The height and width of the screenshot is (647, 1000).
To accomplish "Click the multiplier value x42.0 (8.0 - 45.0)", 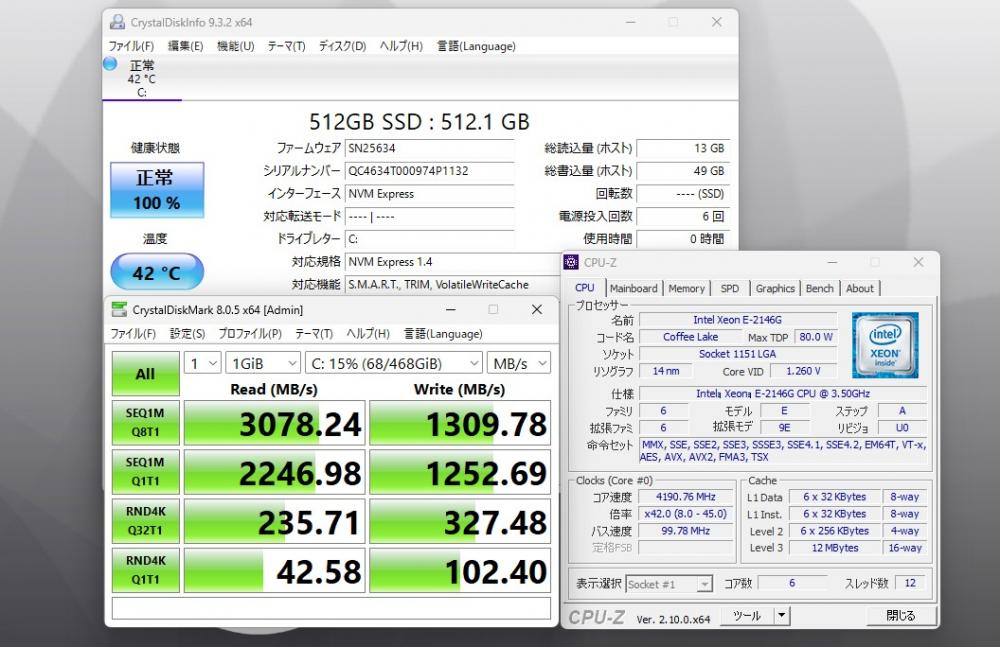I will [x=686, y=514].
